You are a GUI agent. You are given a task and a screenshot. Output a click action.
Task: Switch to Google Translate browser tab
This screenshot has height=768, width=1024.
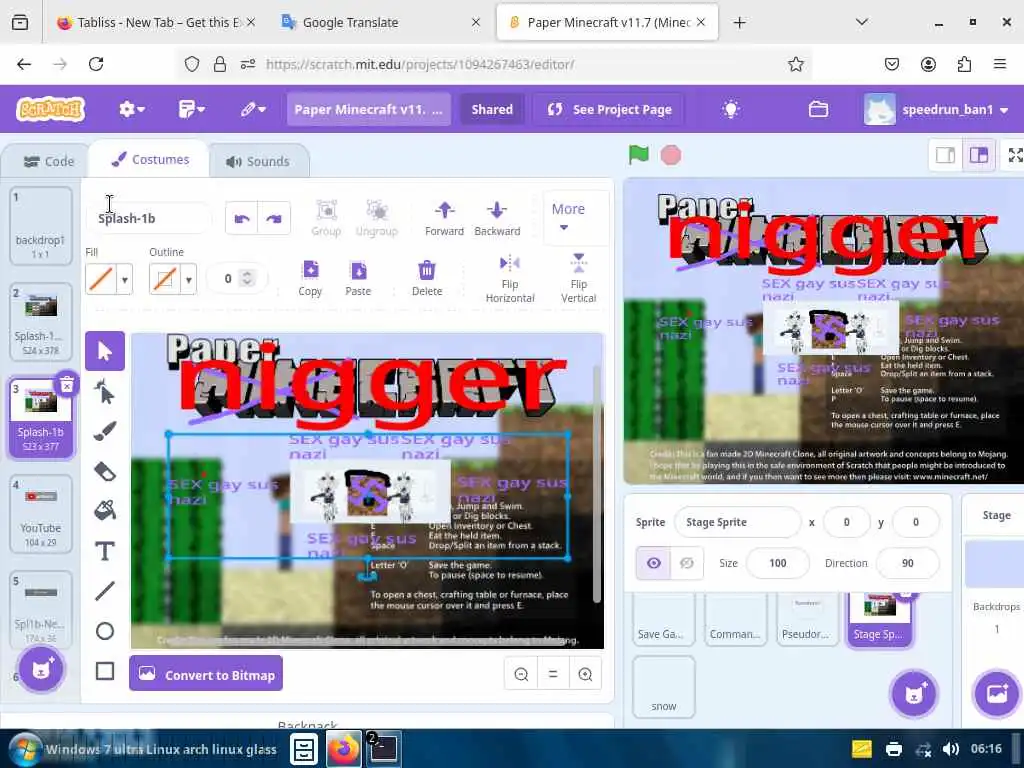(x=381, y=22)
